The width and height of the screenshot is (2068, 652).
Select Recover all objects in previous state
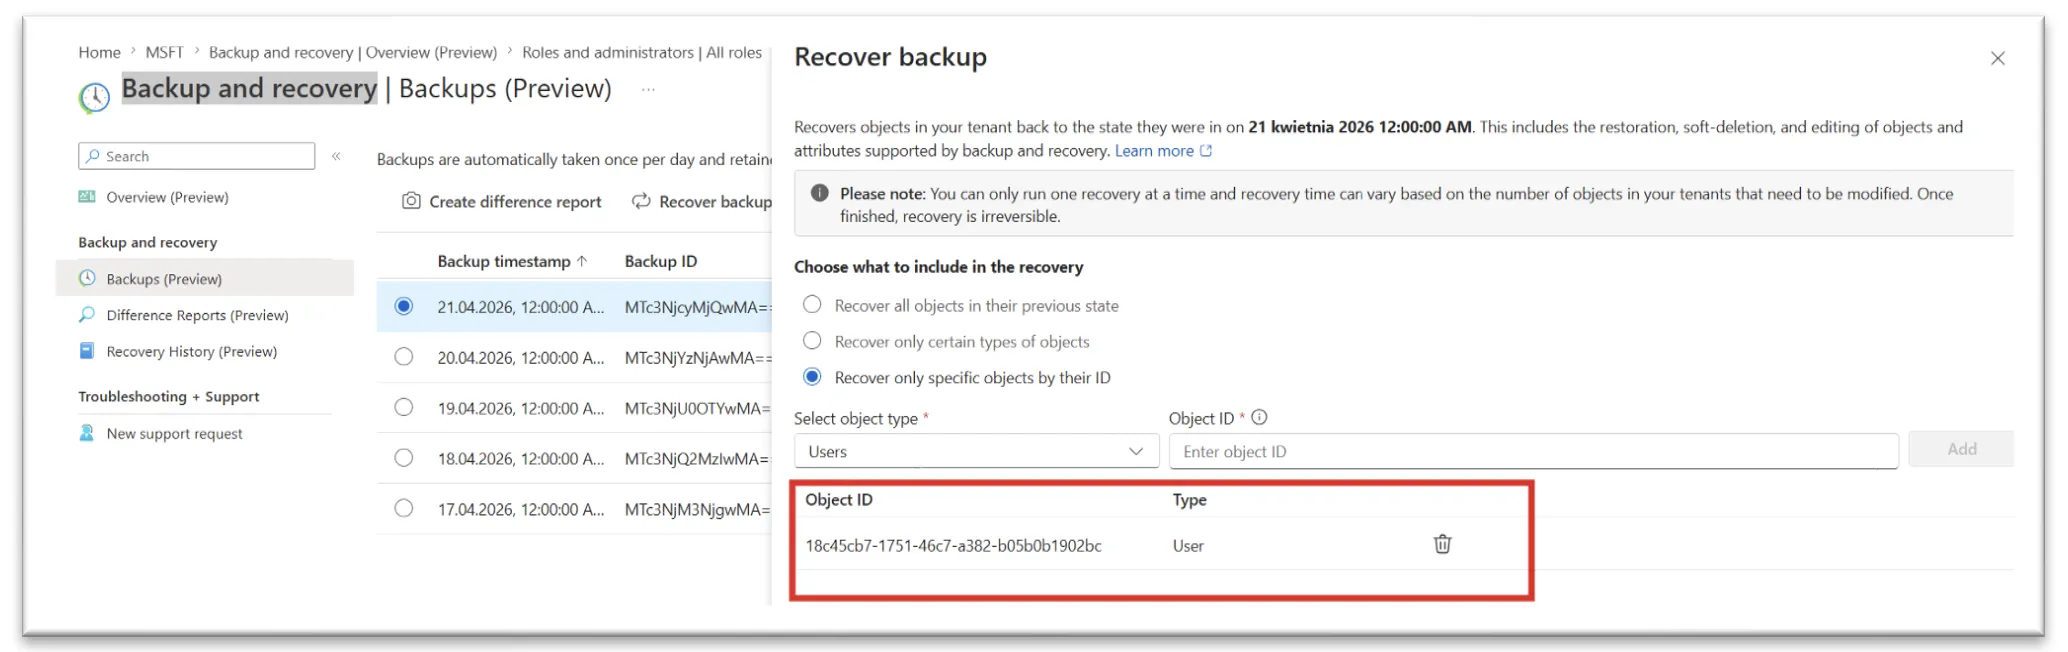tap(813, 305)
